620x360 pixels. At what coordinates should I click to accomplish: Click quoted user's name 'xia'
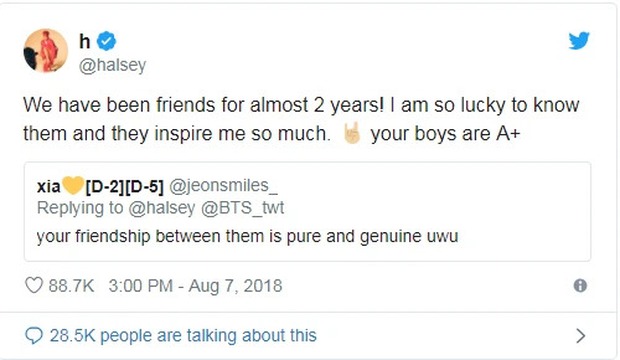click(x=49, y=186)
